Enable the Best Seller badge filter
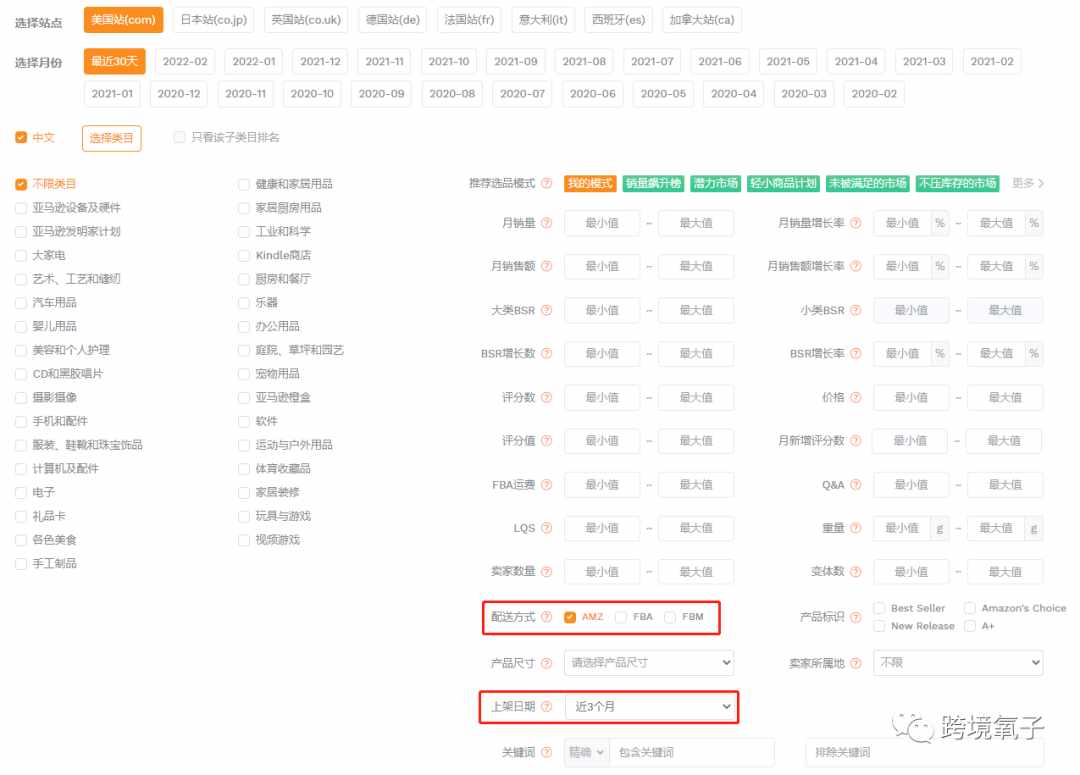 [x=880, y=608]
